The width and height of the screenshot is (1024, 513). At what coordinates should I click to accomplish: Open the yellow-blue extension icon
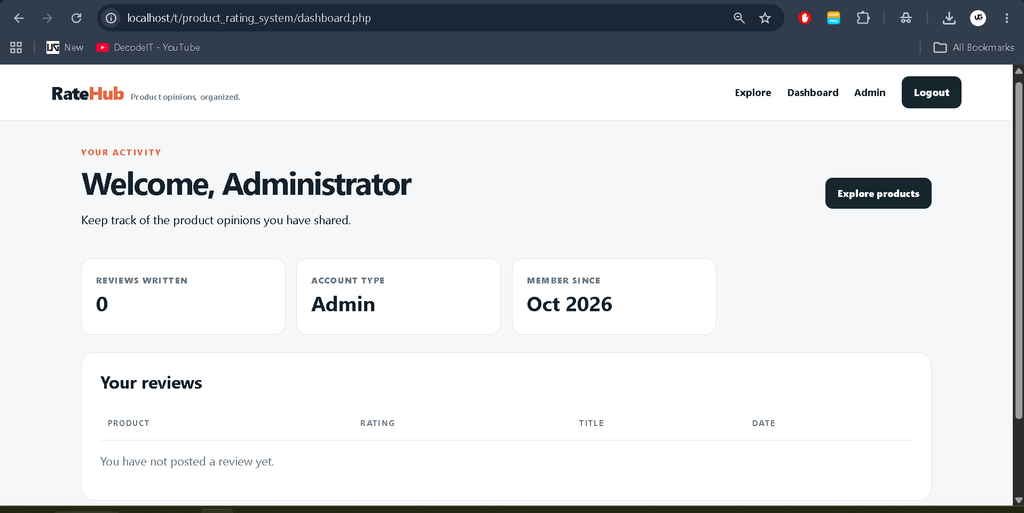click(x=833, y=18)
